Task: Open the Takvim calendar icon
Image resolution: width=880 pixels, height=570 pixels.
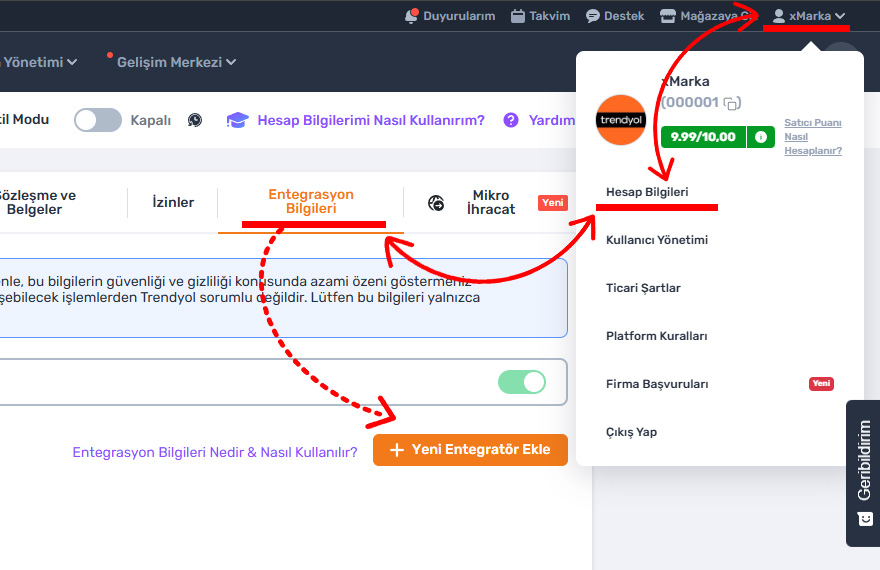Action: (x=517, y=16)
